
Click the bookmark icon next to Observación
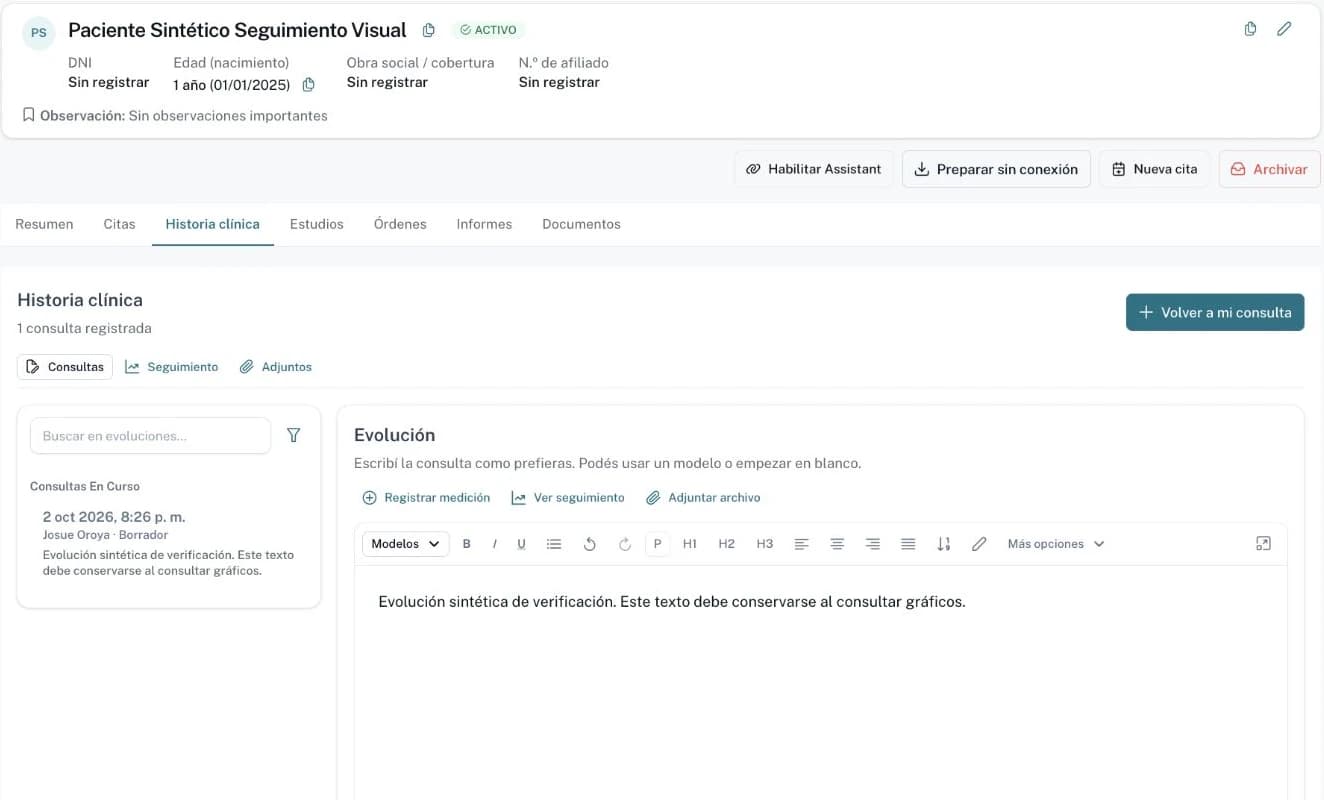click(x=28, y=116)
